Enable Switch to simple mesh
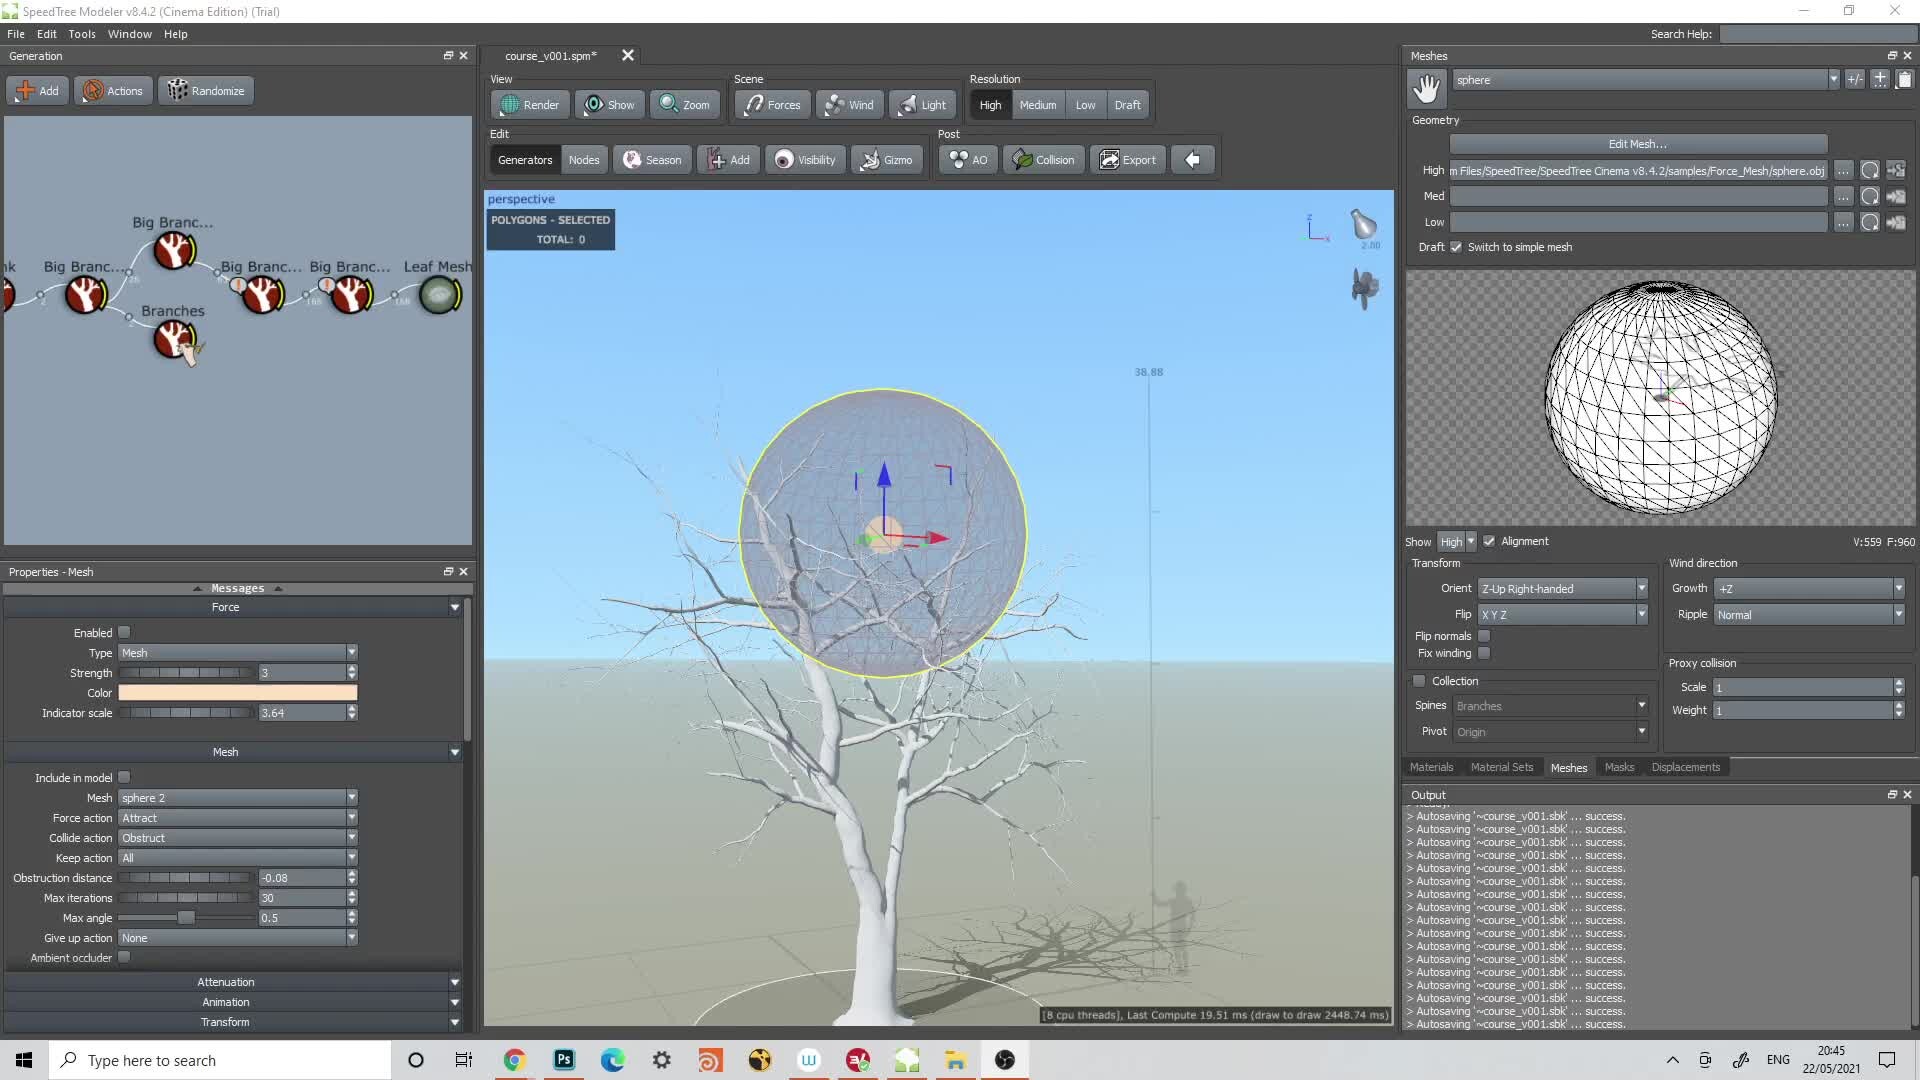The height and width of the screenshot is (1080, 1920). pyautogui.click(x=1456, y=247)
